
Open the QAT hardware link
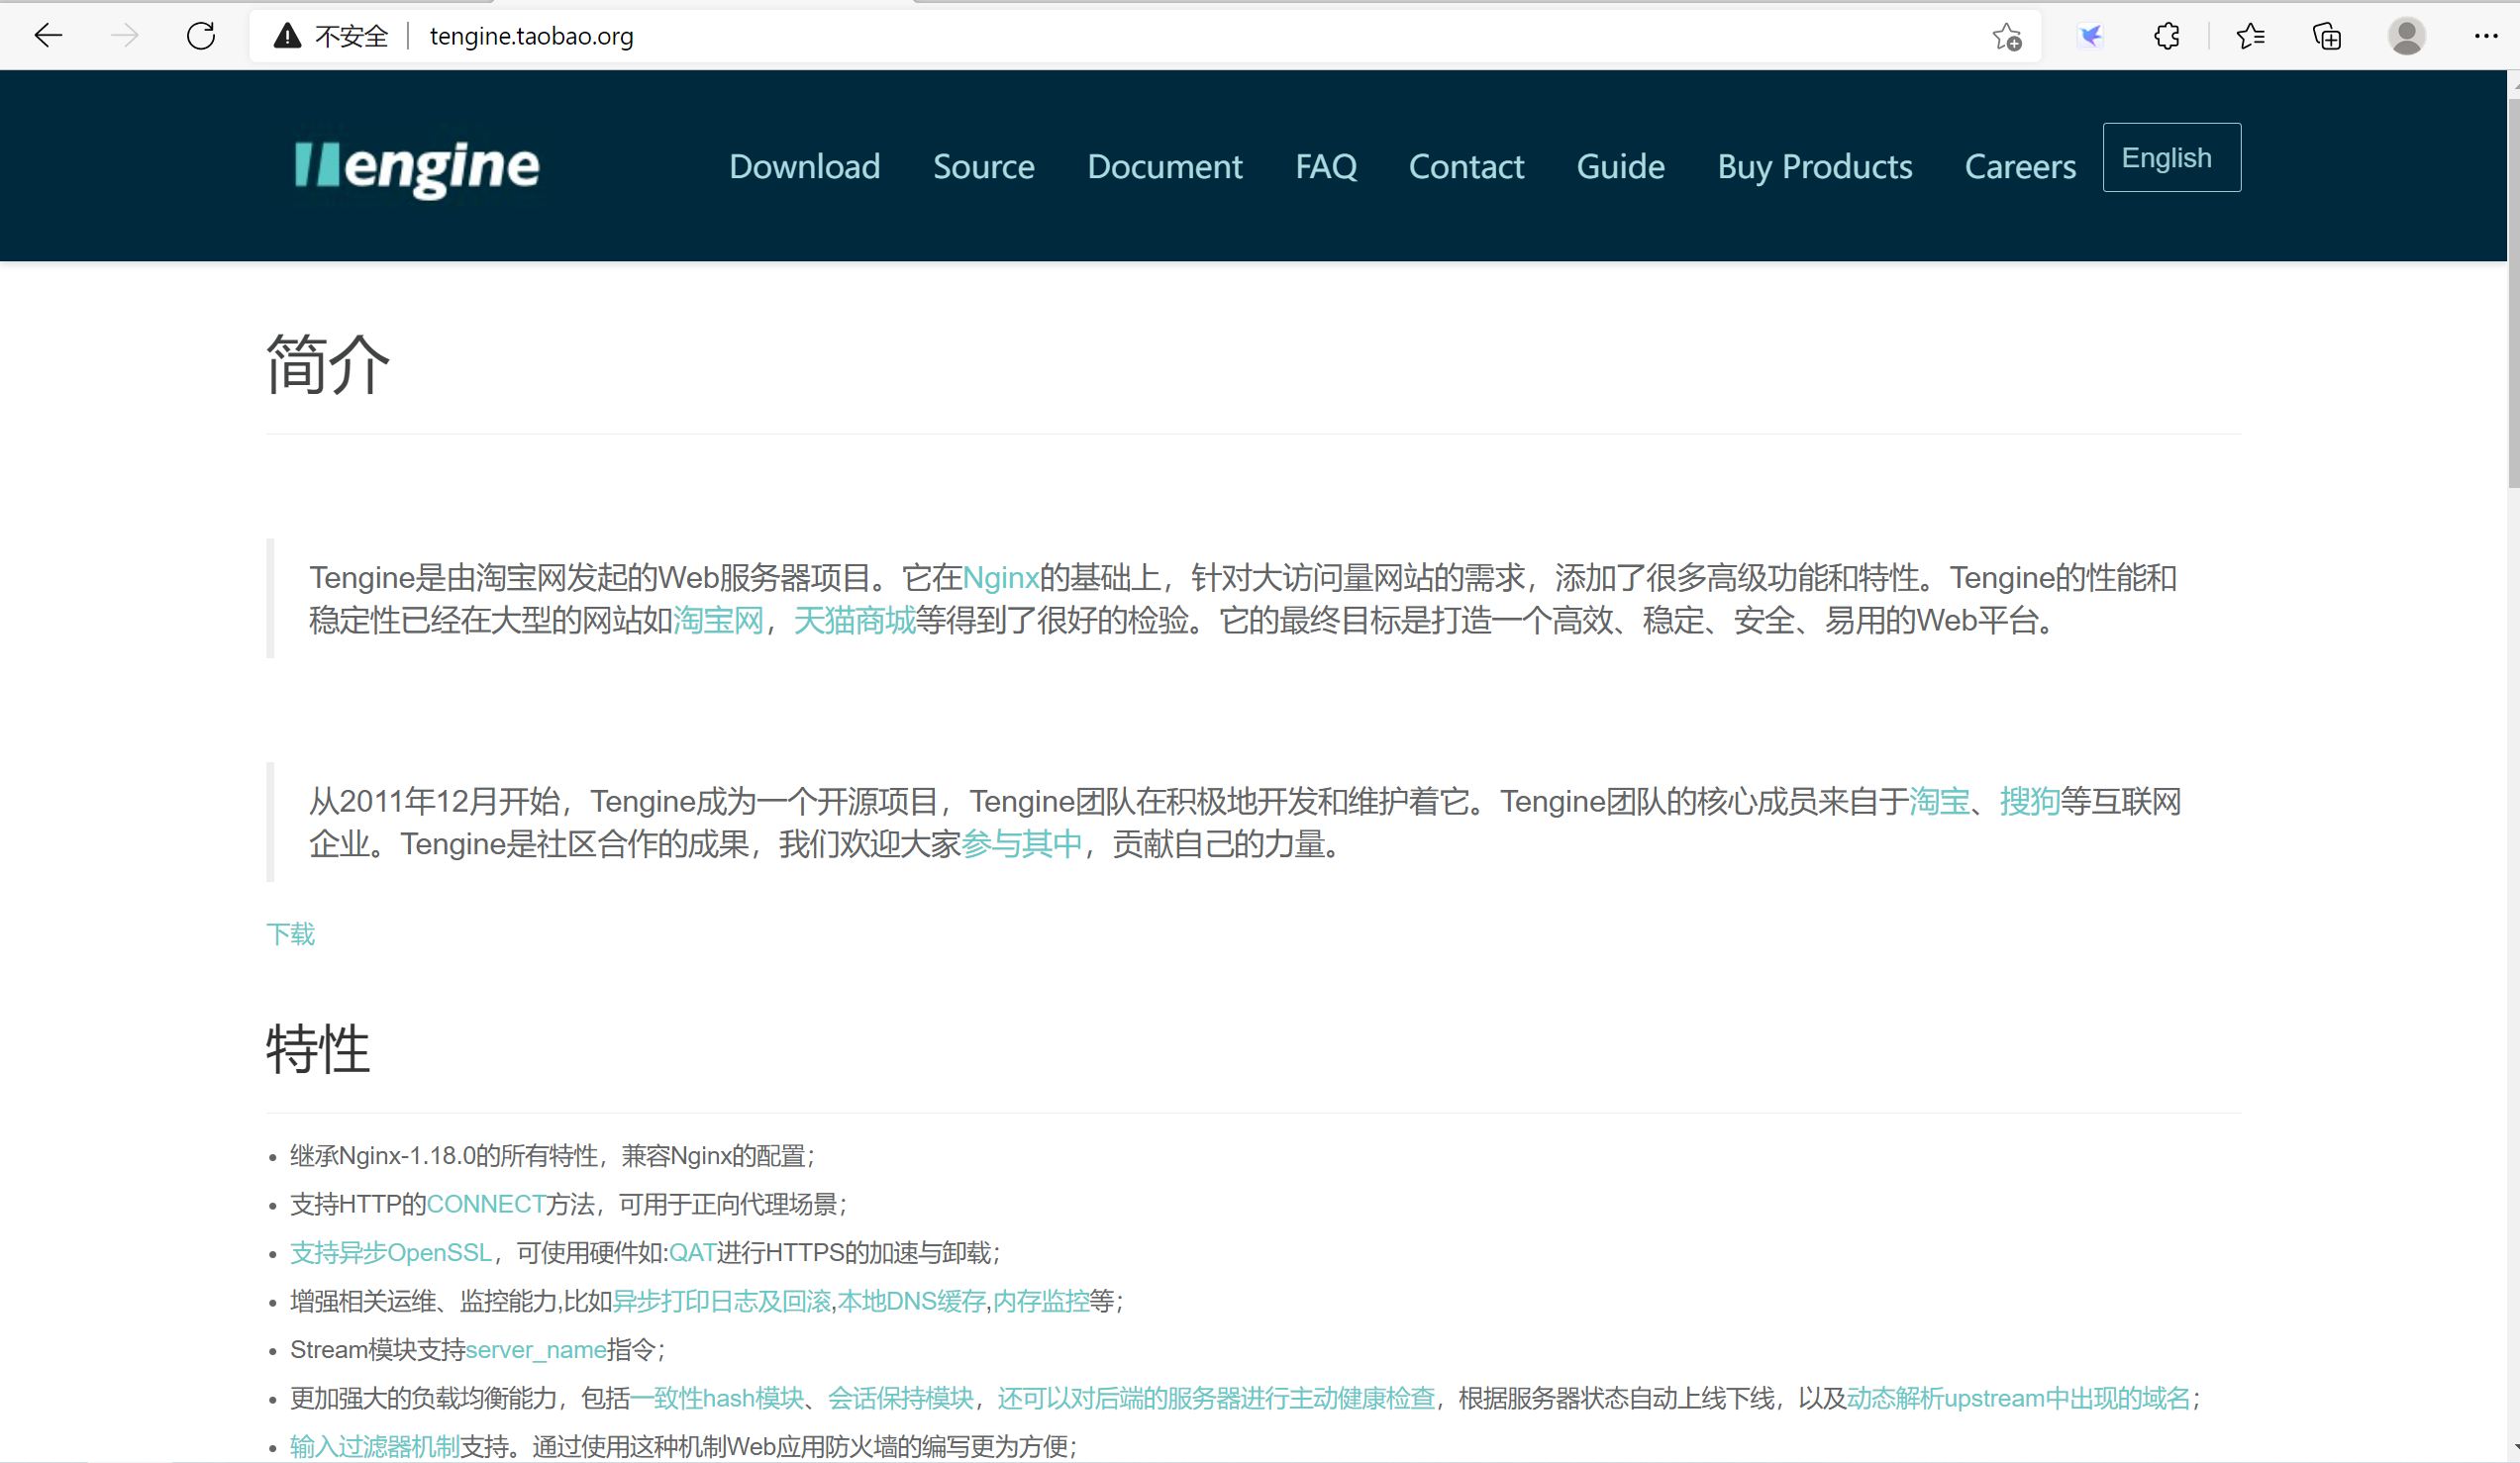click(692, 1252)
